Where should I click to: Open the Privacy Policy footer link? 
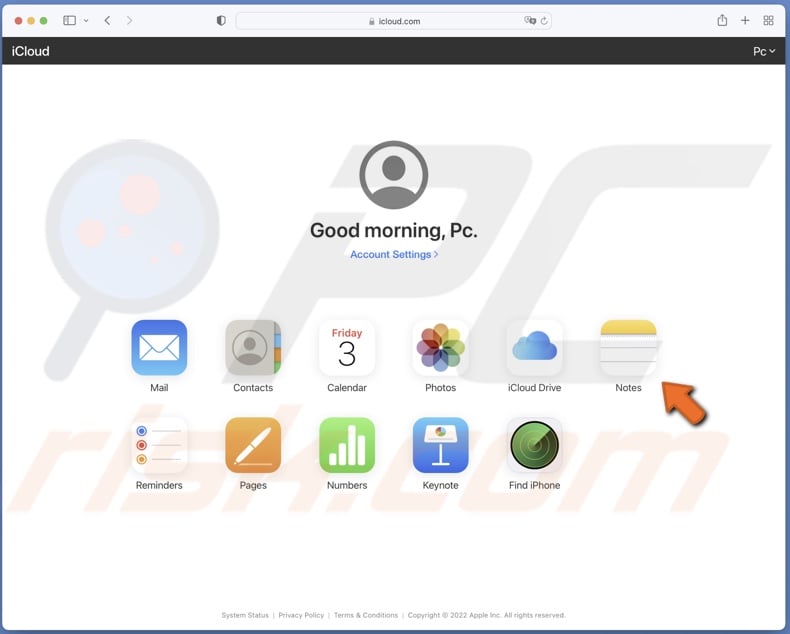coord(301,615)
